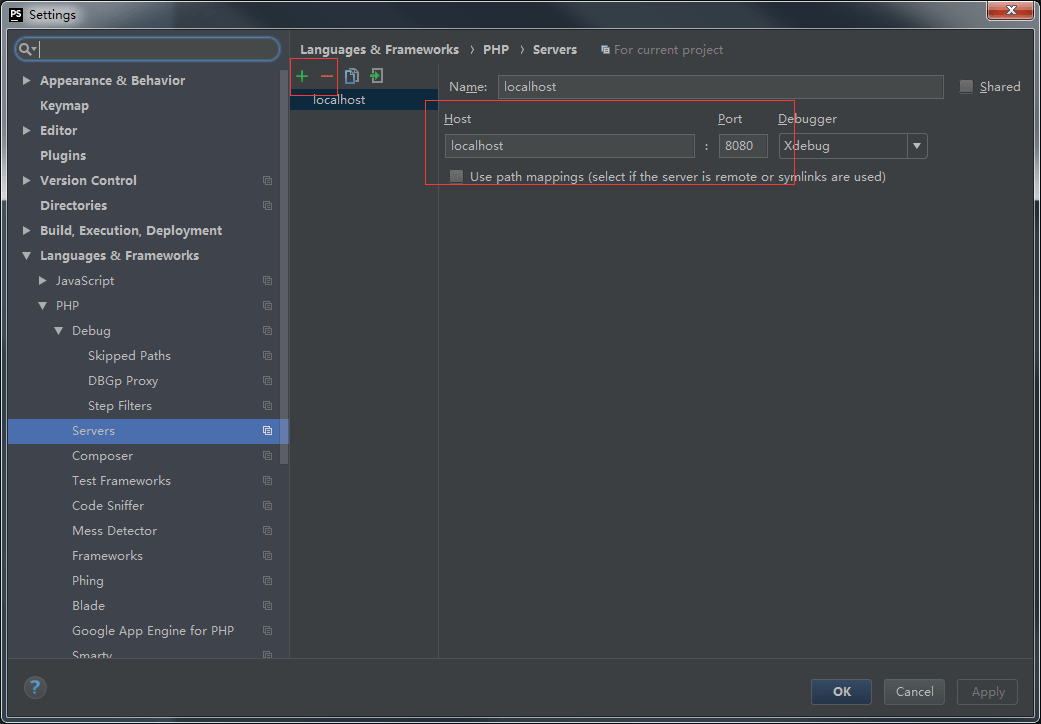Click into the Host field
Viewport: 1041px width, 724px height.
tap(570, 146)
